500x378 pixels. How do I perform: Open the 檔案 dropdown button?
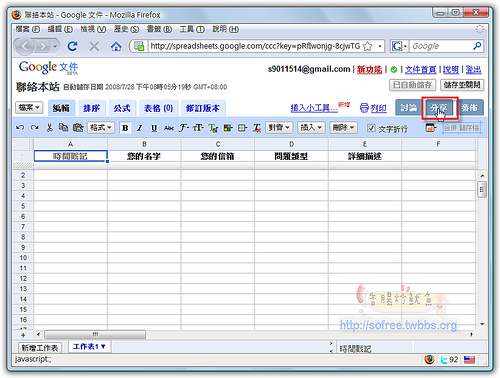tap(29, 107)
